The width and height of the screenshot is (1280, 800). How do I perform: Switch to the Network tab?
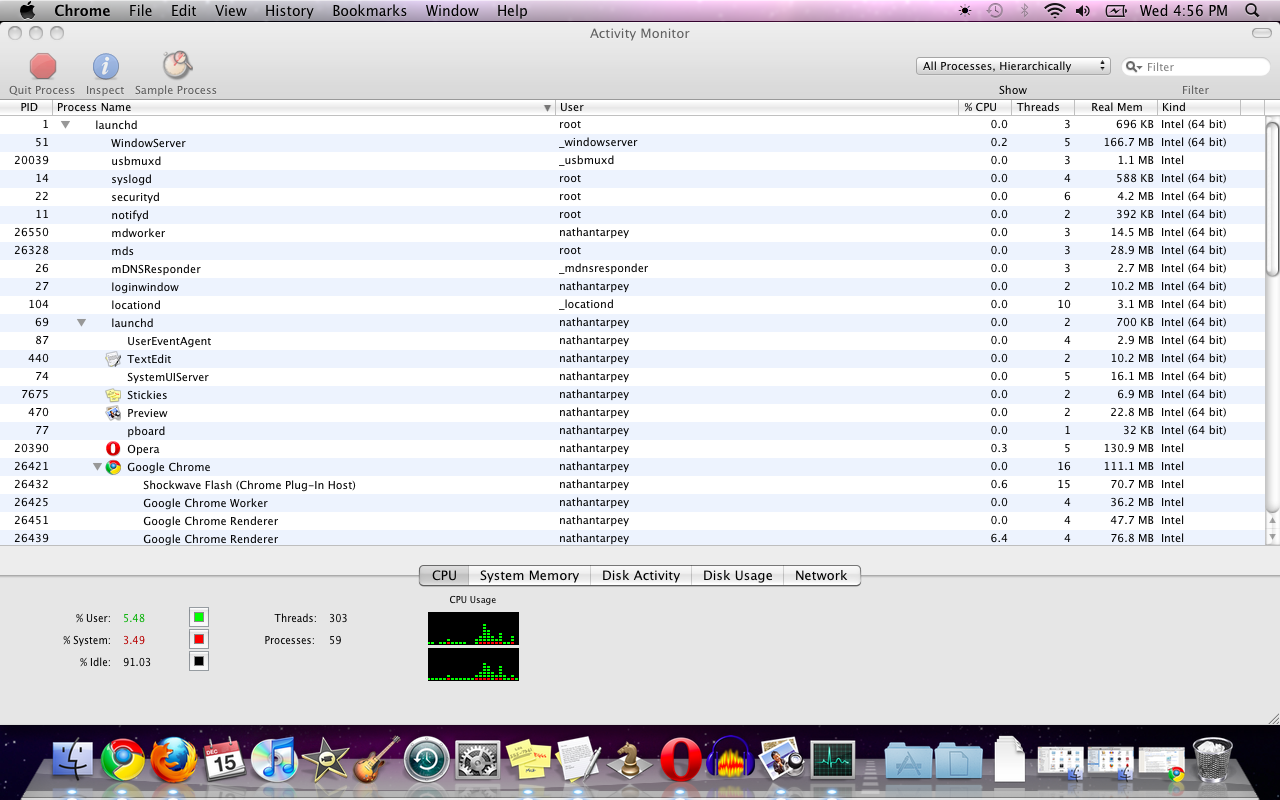(821, 575)
